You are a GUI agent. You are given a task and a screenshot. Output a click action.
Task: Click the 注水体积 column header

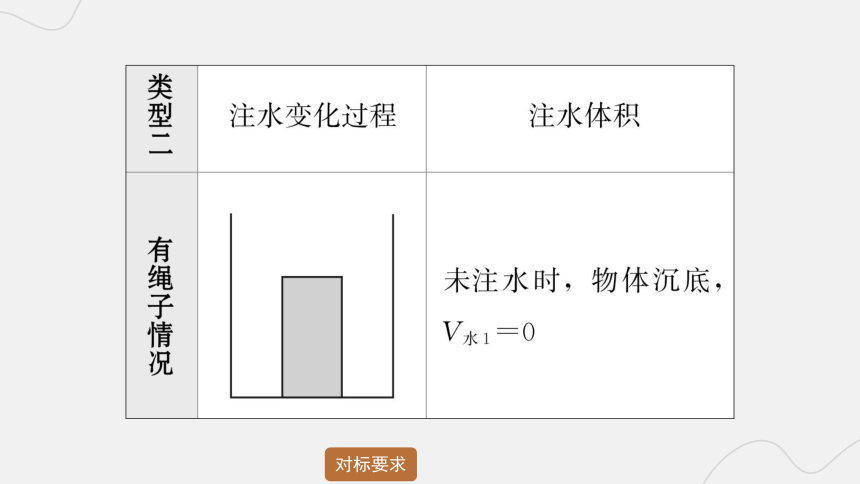tap(584, 116)
